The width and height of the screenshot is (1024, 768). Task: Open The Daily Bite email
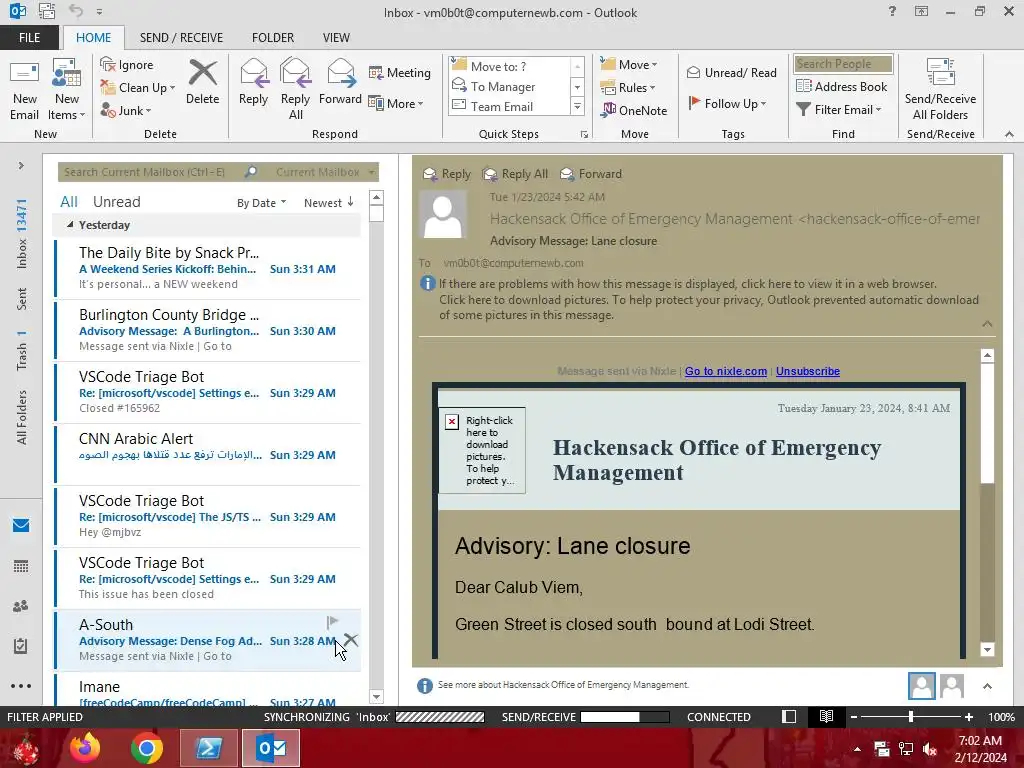coord(208,268)
